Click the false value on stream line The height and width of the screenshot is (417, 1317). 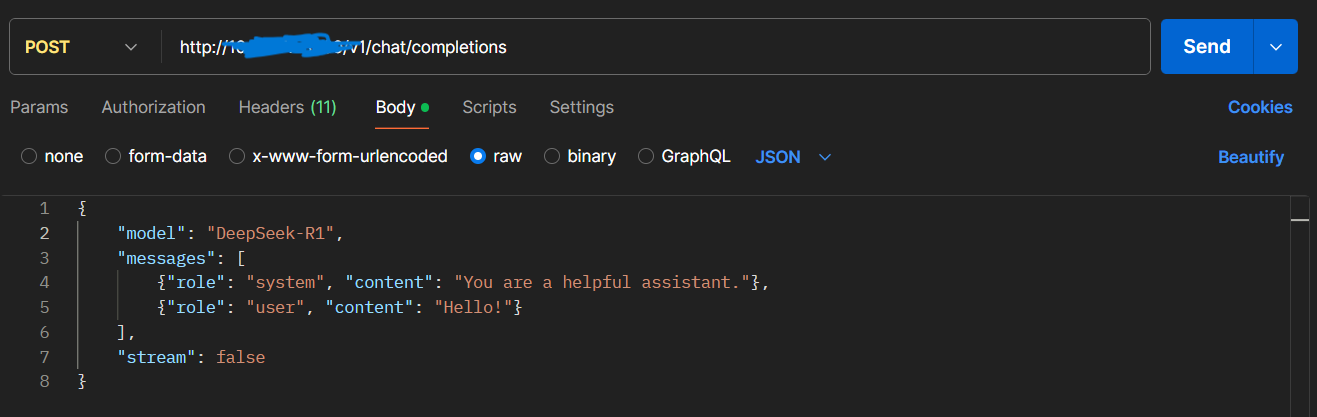(x=240, y=356)
